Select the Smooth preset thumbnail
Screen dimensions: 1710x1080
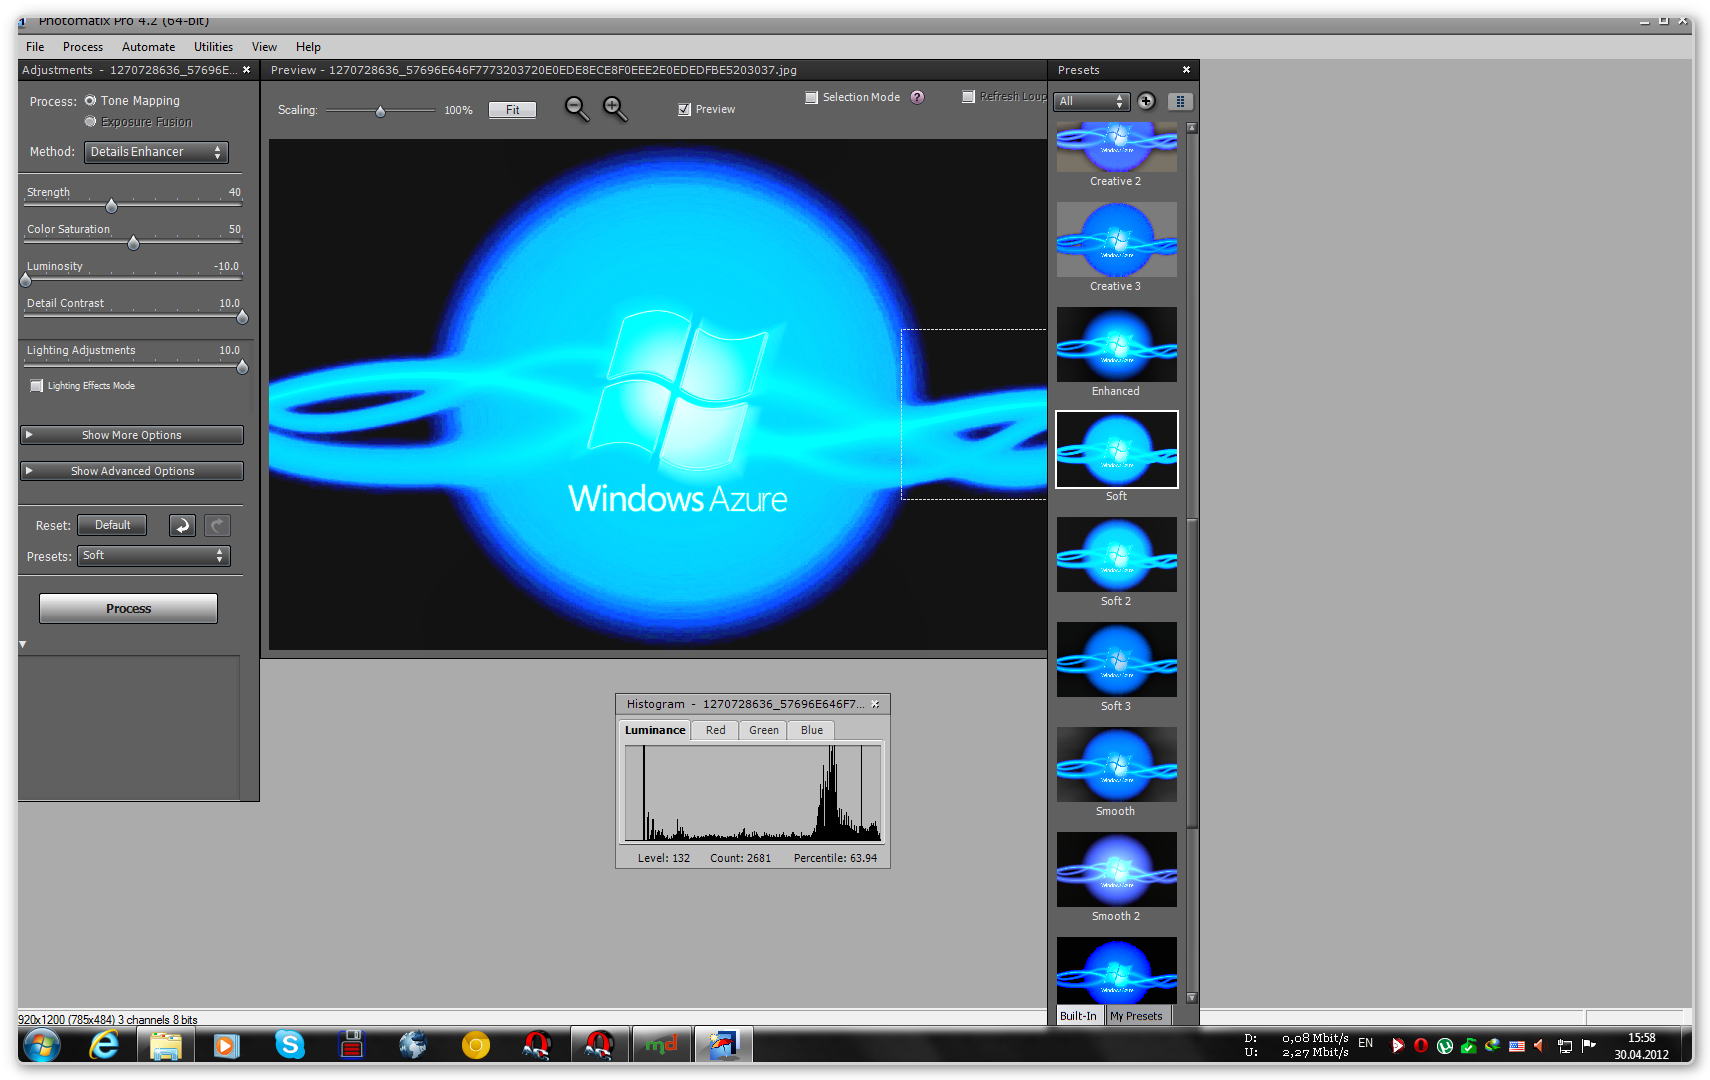click(1116, 765)
